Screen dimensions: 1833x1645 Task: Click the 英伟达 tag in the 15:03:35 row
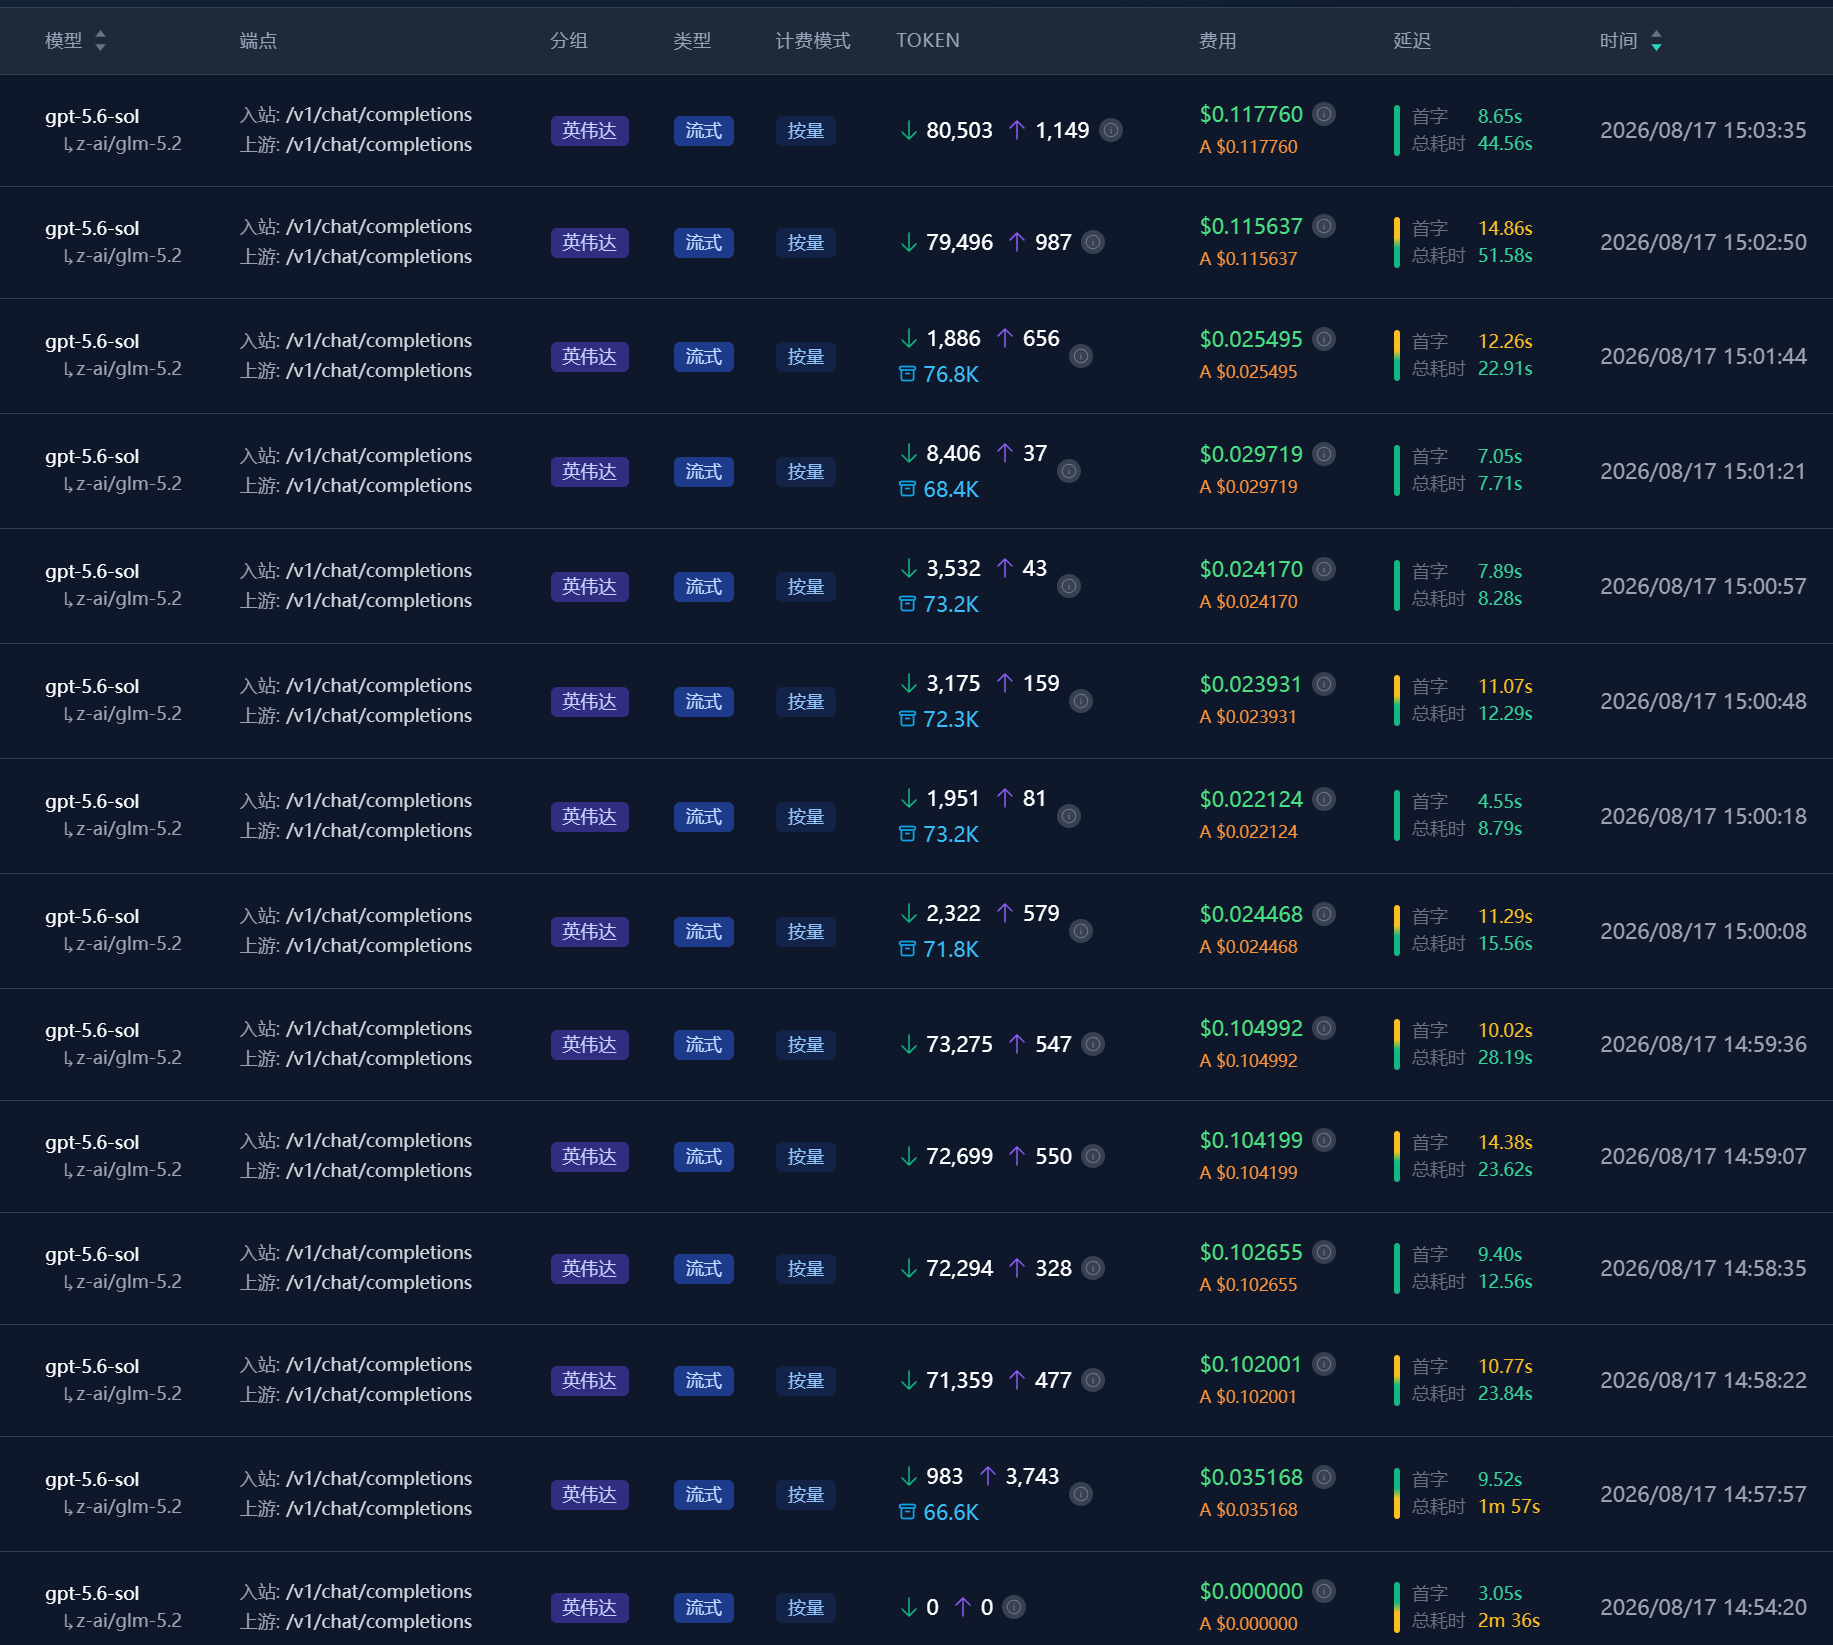click(589, 131)
